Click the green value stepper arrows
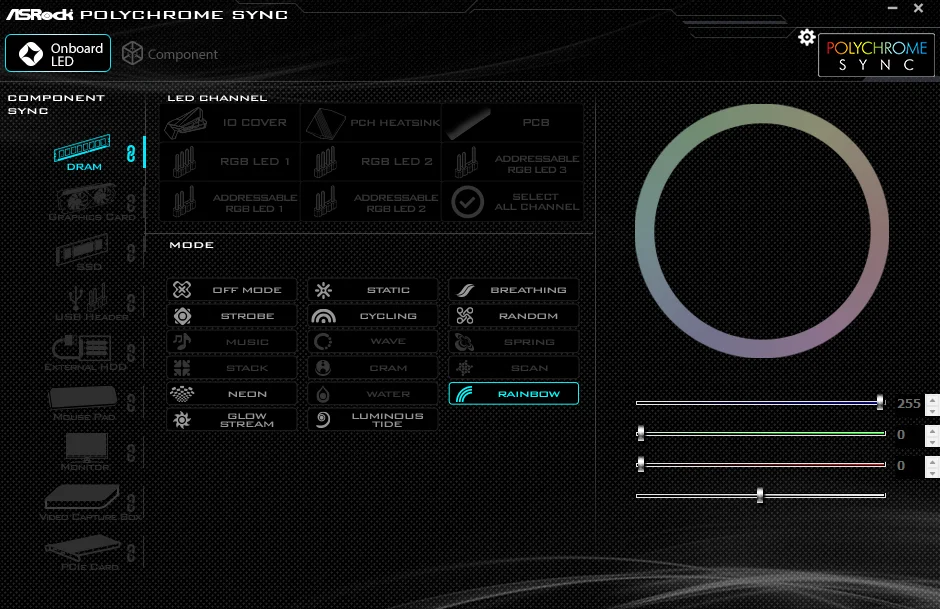Screen dimensions: 940x609 [x=932, y=435]
